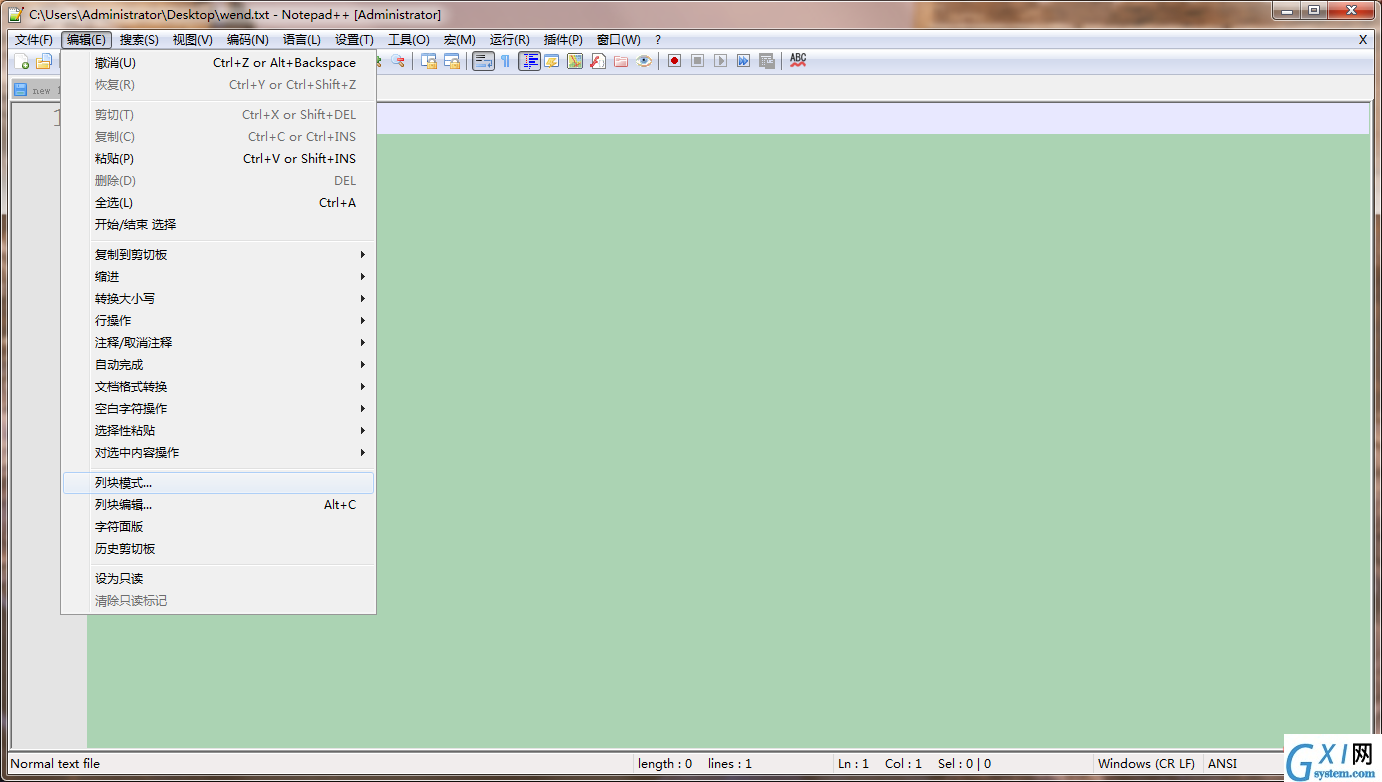Open the Document map icon

[575, 61]
